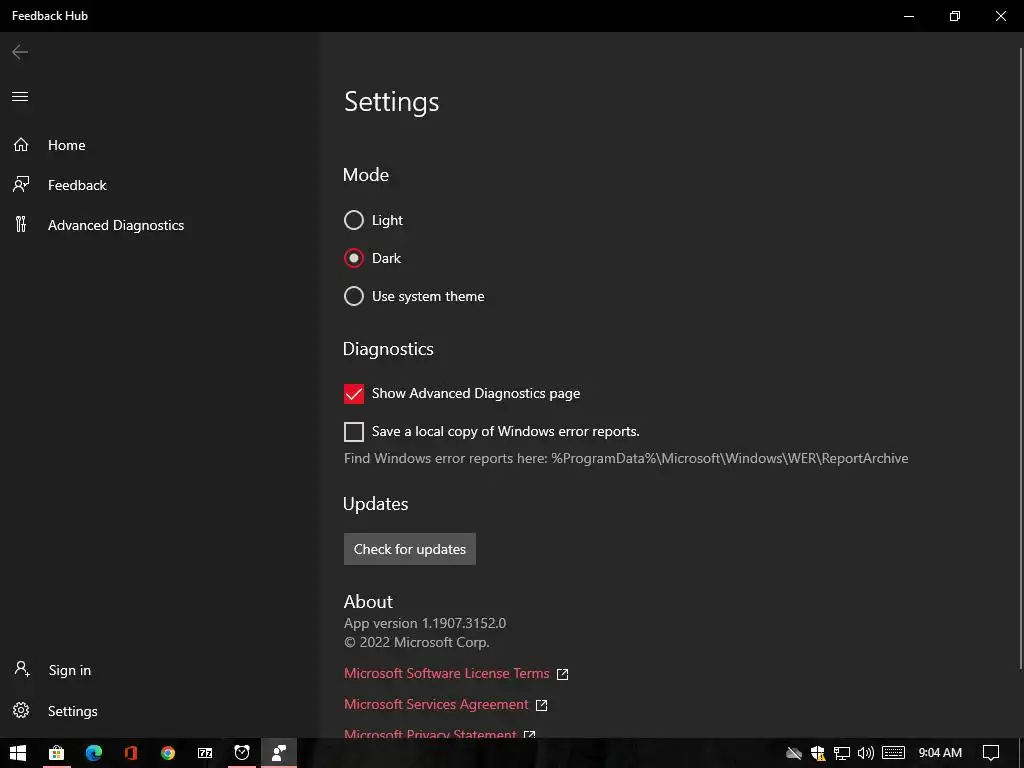This screenshot has width=1024, height=768.
Task: Click the App version 1.1907.3152.0 text
Action: tap(425, 623)
